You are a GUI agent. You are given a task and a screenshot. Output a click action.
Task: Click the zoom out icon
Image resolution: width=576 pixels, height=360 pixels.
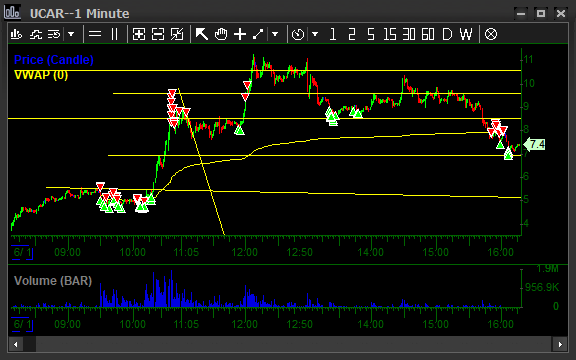tap(158, 35)
